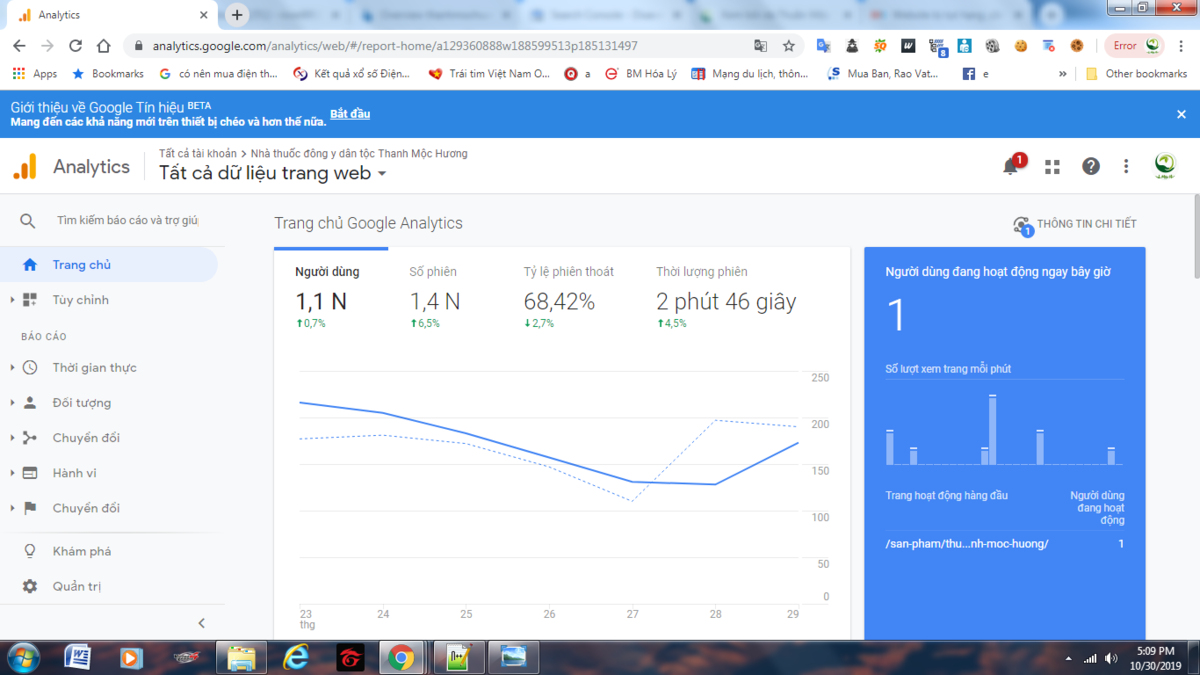
Task: Open the Windows Start button
Action: click(22, 657)
